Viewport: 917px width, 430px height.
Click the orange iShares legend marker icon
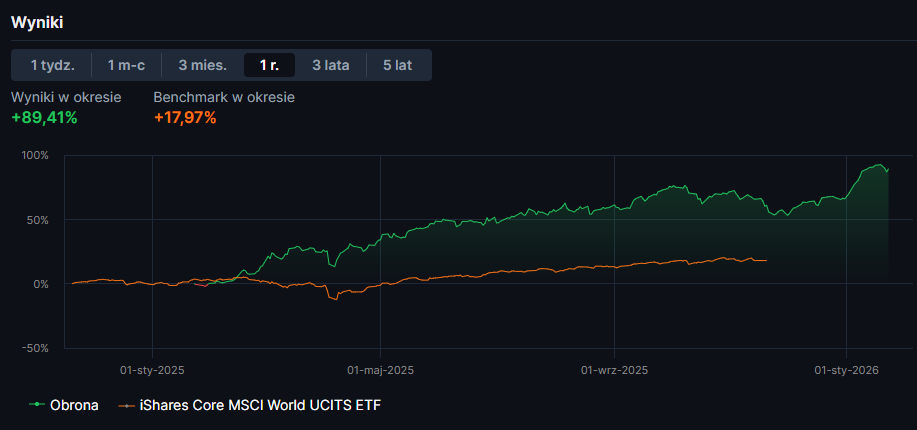click(x=126, y=405)
